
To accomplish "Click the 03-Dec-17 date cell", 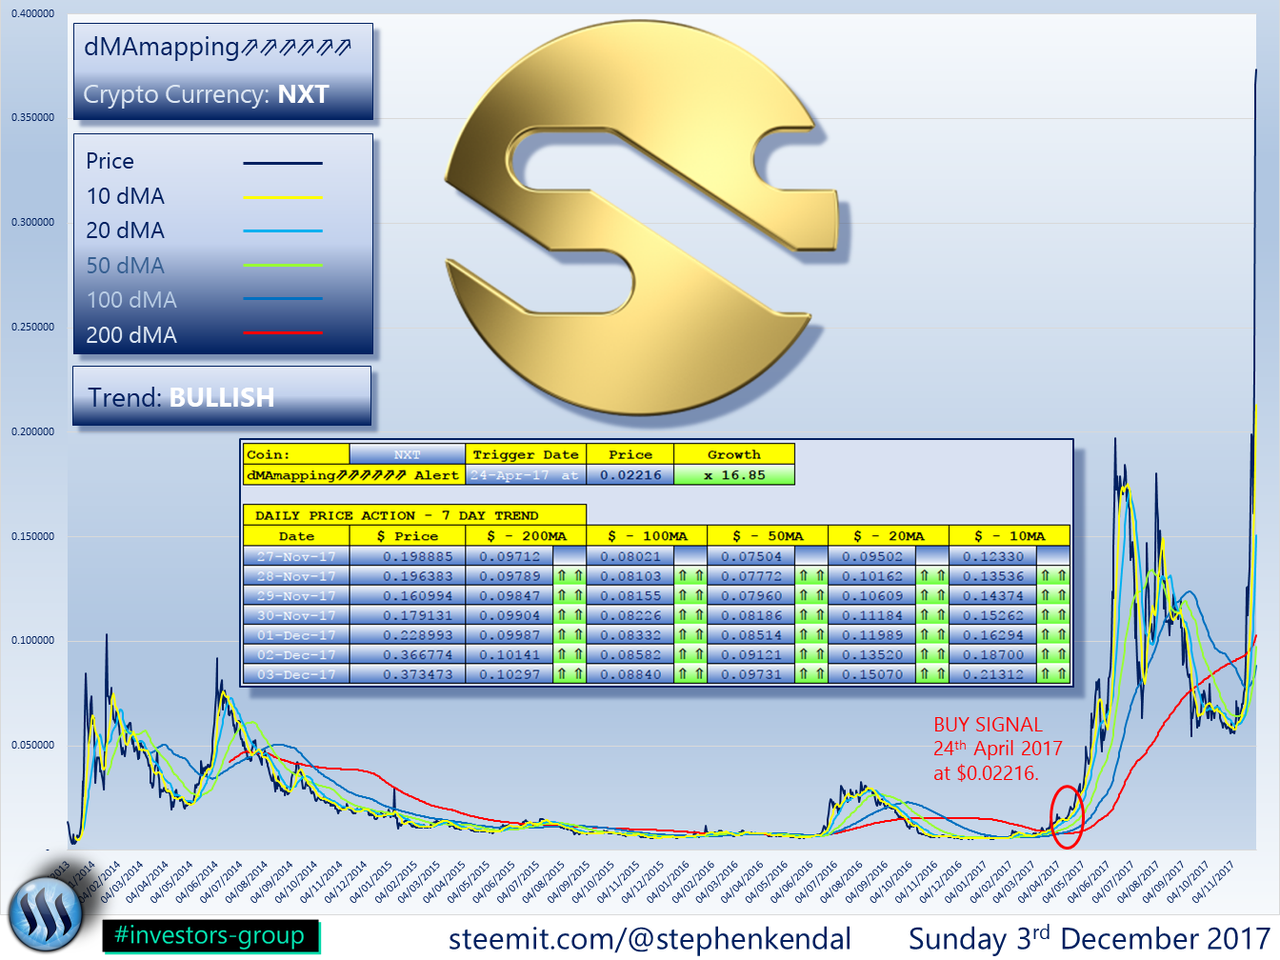I will point(296,675).
